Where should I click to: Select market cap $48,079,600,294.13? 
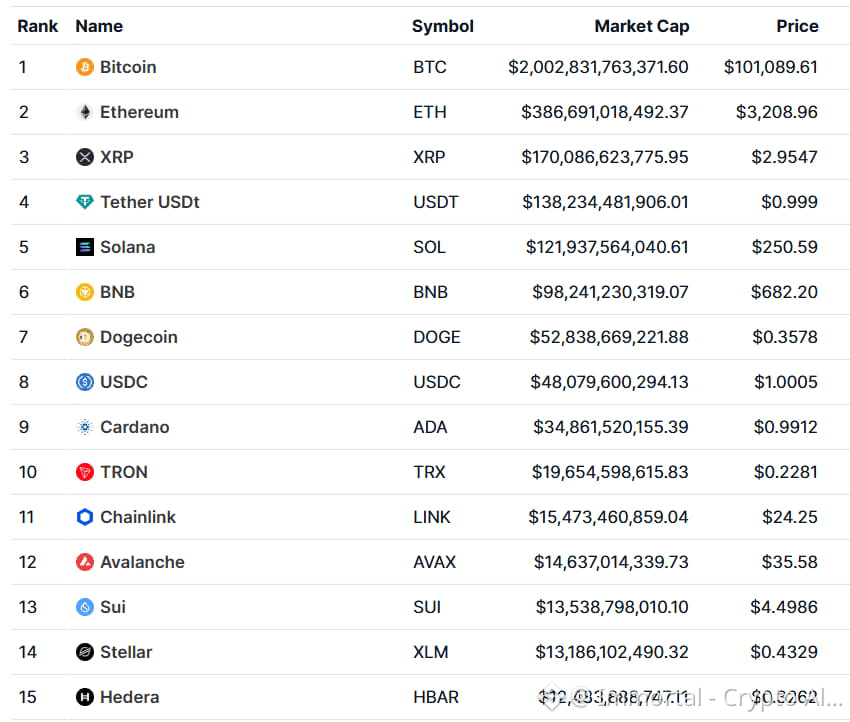609,382
